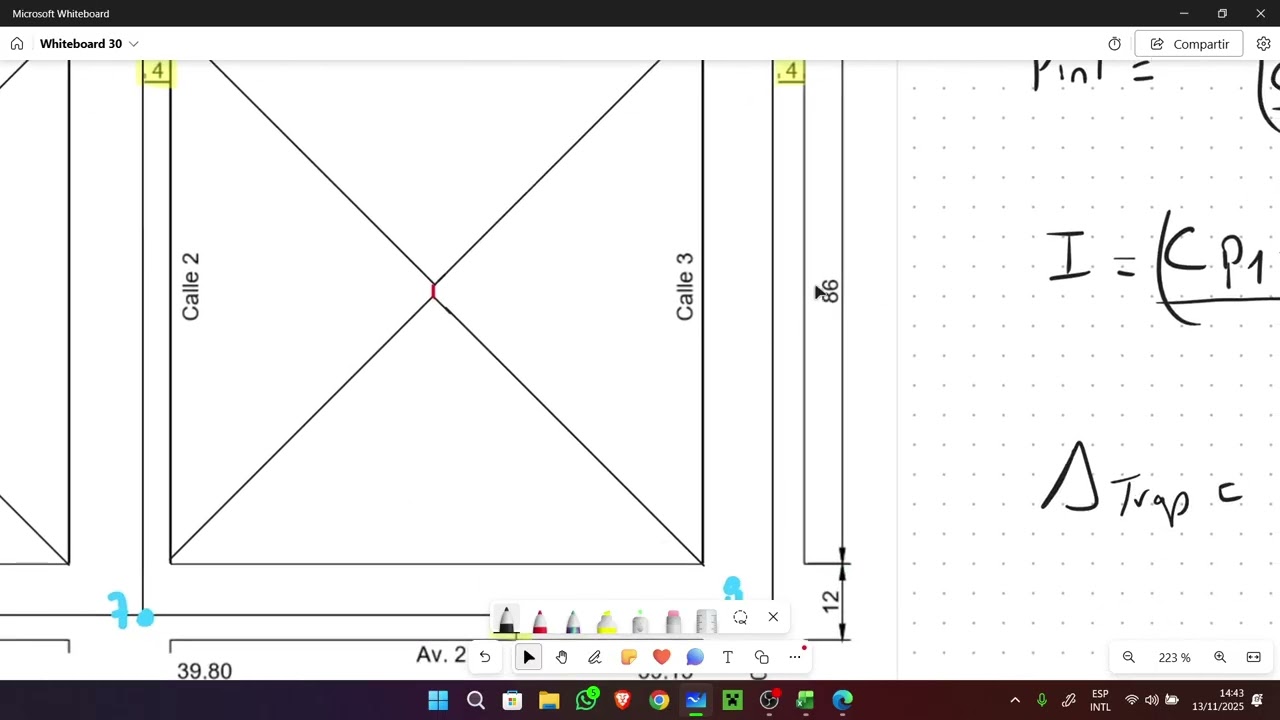Insert a text box

[728, 657]
